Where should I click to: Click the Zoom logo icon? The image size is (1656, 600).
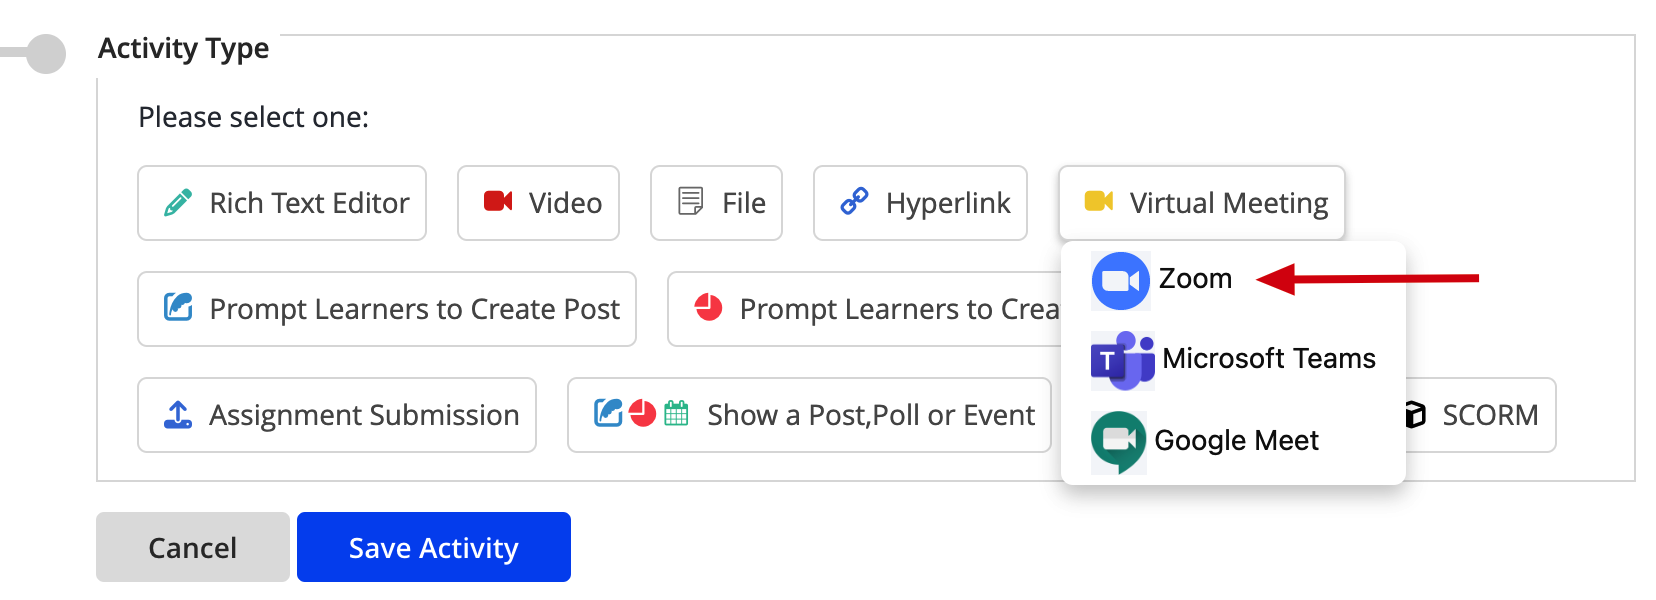[1121, 281]
